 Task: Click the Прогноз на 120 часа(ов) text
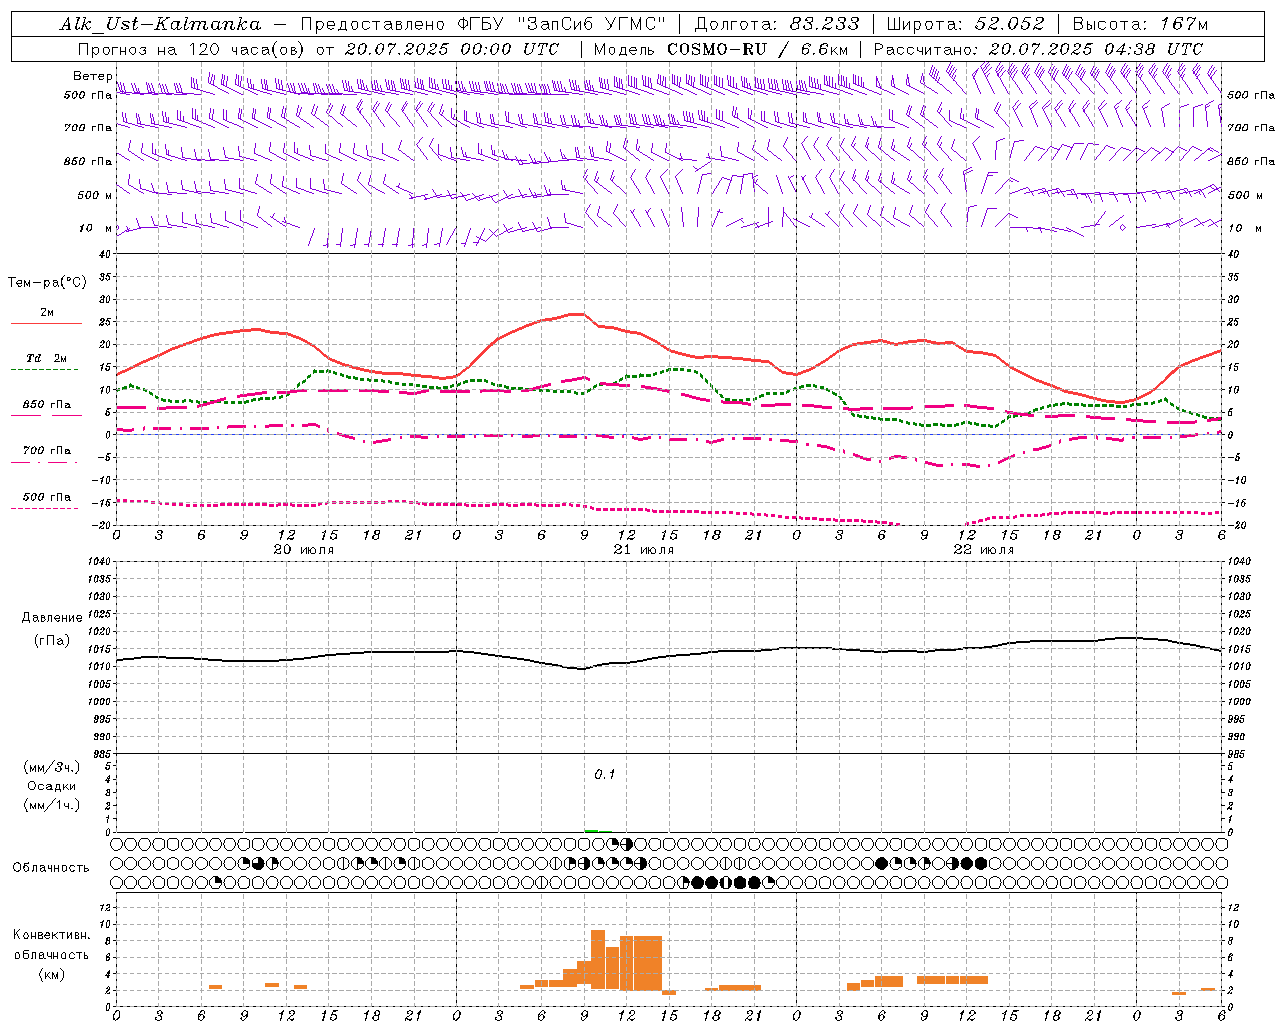(x=193, y=49)
